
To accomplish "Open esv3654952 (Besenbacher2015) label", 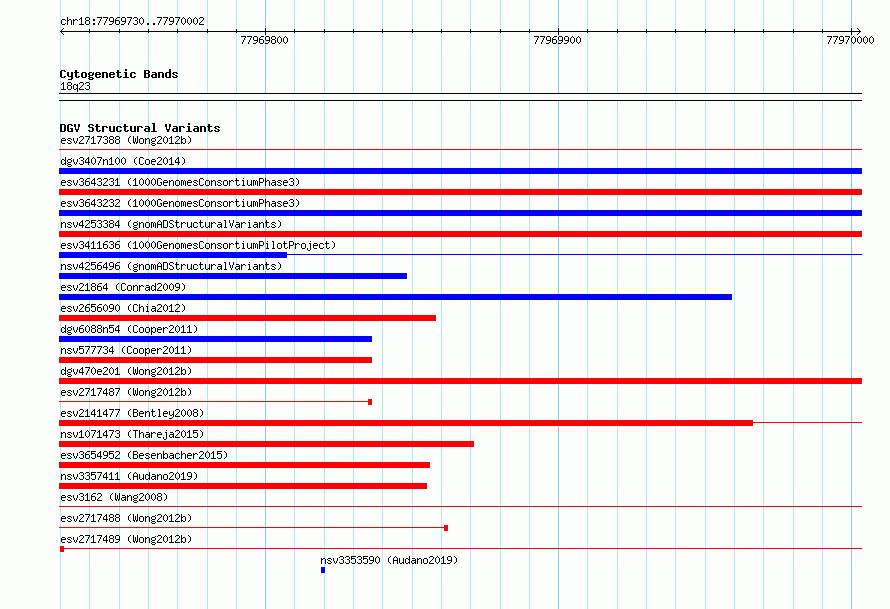I will [x=144, y=455].
